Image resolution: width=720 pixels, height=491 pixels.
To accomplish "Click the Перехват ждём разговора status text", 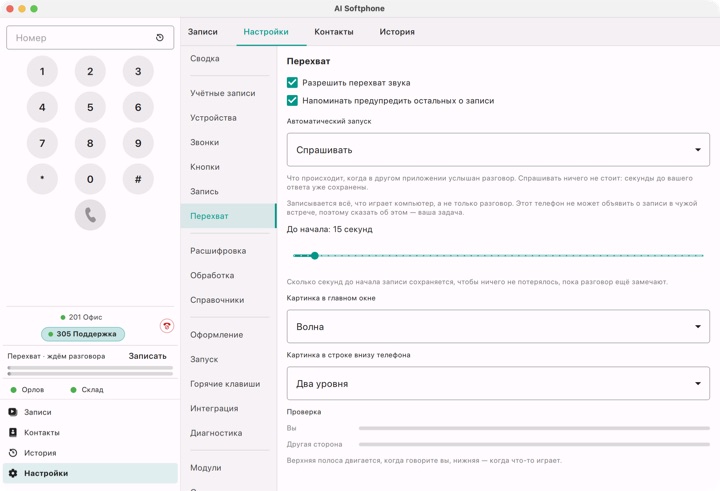I will pyautogui.click(x=56, y=356).
